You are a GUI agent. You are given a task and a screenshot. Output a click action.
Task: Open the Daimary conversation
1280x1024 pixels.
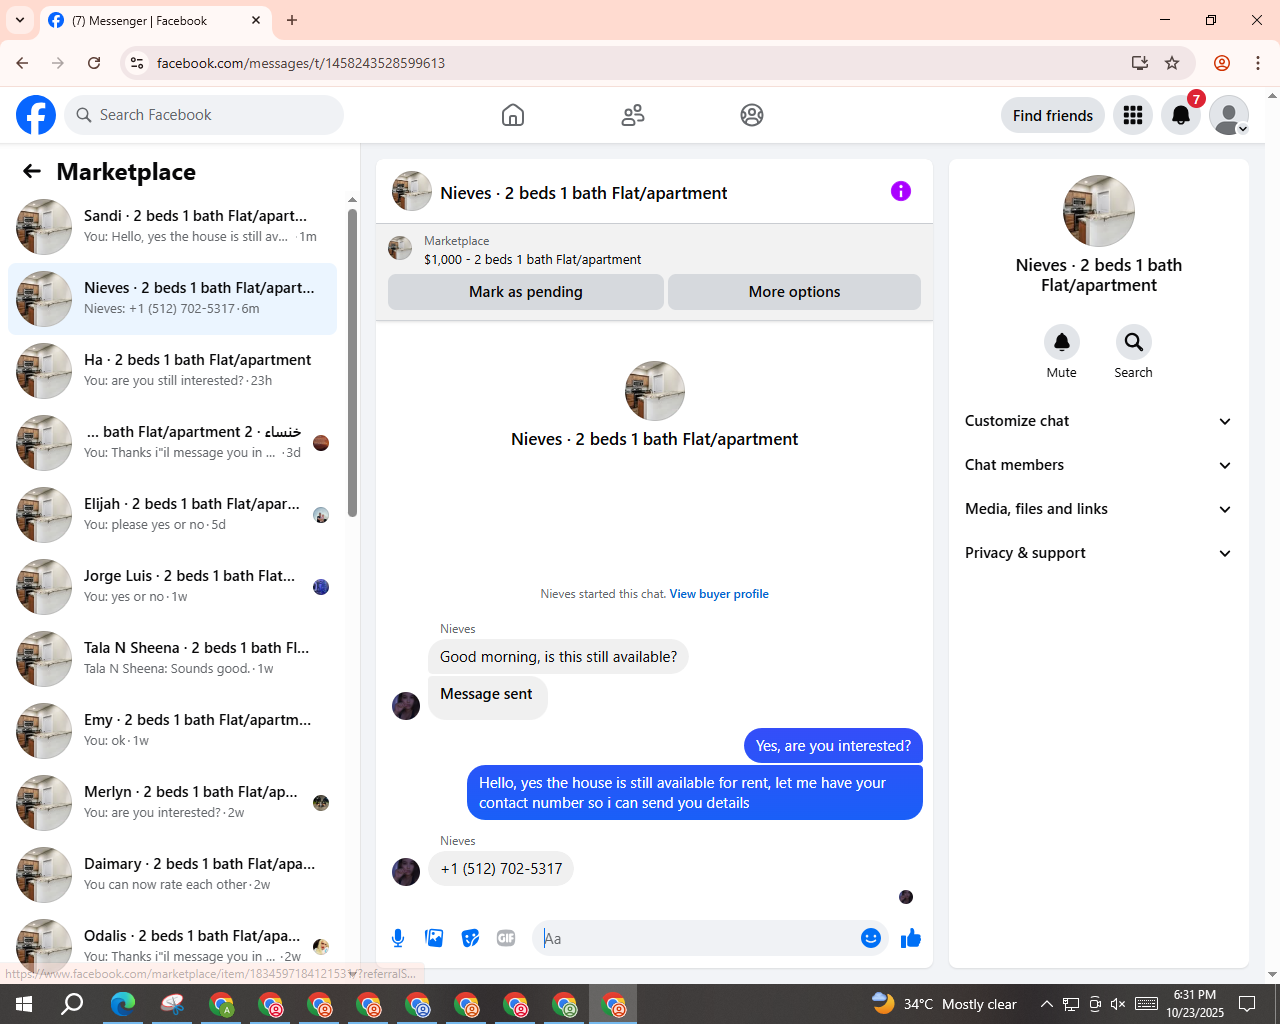click(172, 875)
